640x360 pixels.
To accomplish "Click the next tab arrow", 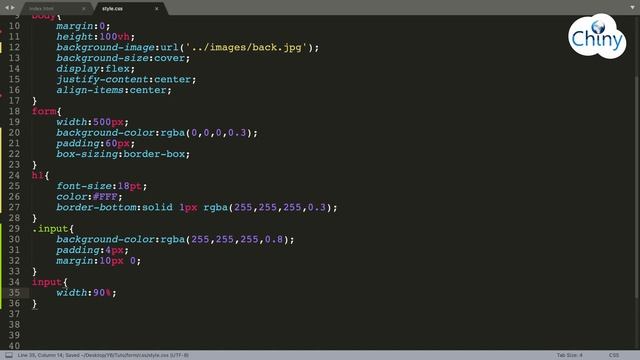I will [13, 8].
